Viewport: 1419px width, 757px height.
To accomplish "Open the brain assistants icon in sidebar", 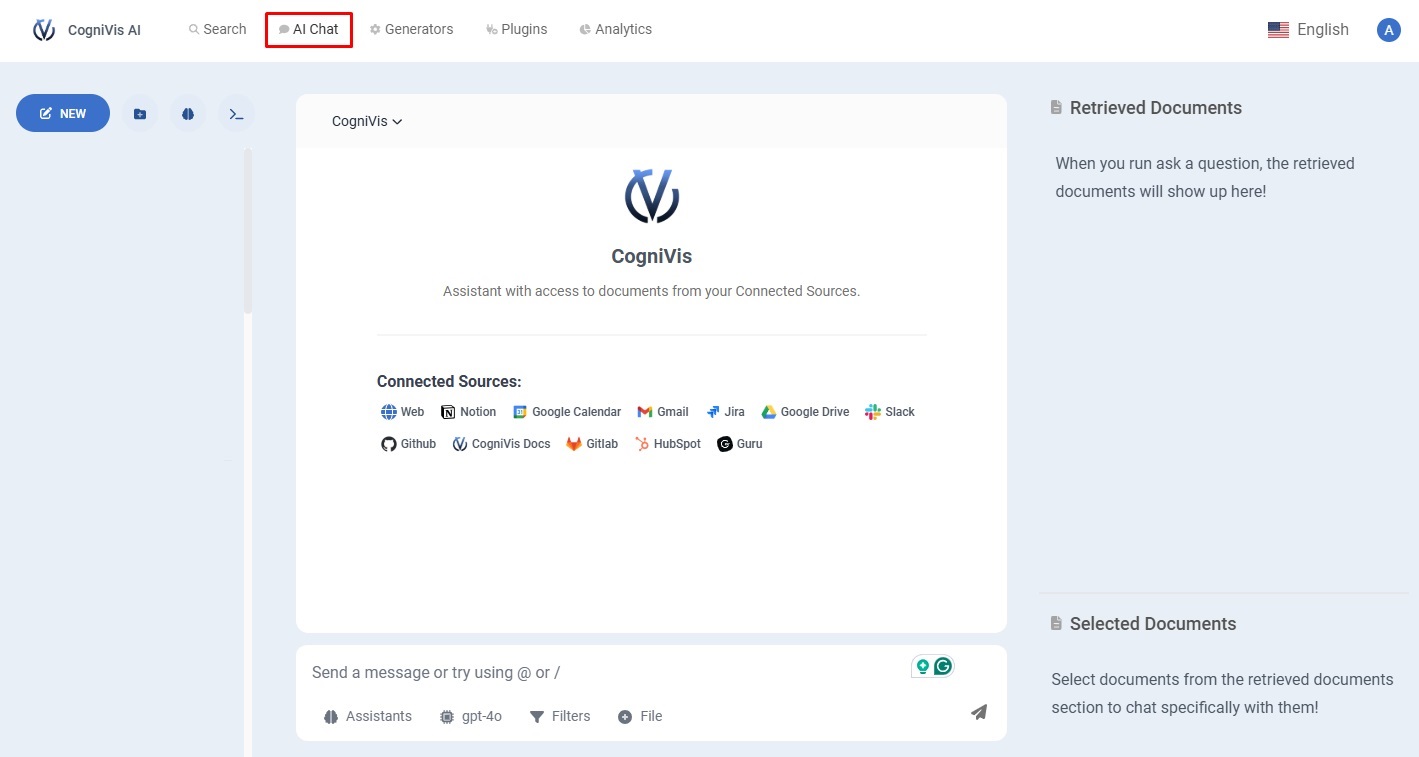I will tap(188, 114).
